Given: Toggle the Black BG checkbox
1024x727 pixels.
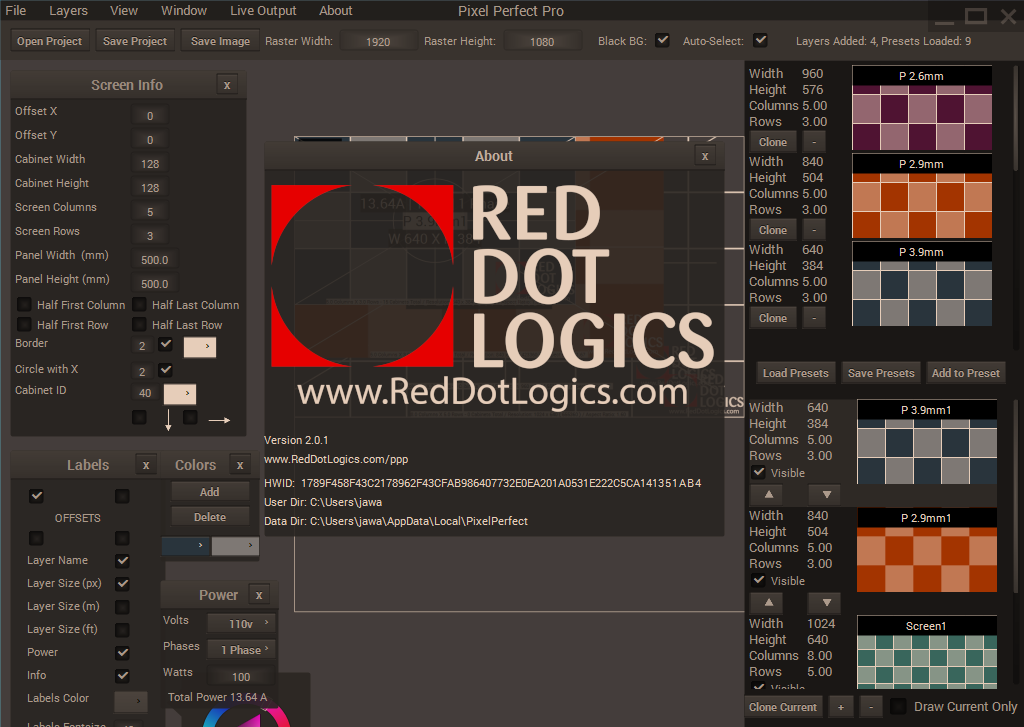Looking at the screenshot, I should pyautogui.click(x=662, y=40).
